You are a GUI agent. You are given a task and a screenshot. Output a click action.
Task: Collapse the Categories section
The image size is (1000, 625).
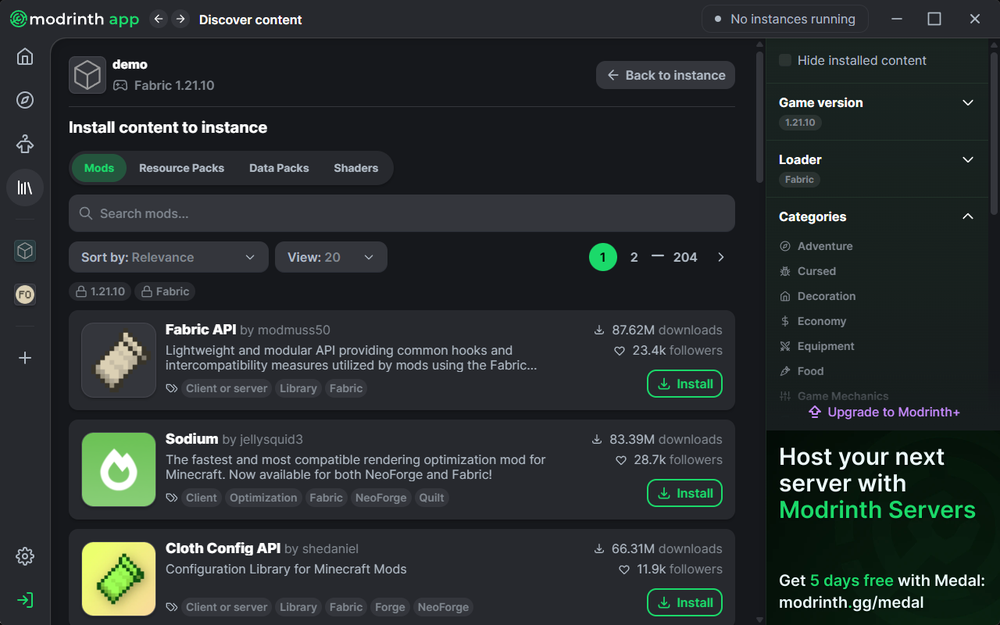point(967,217)
